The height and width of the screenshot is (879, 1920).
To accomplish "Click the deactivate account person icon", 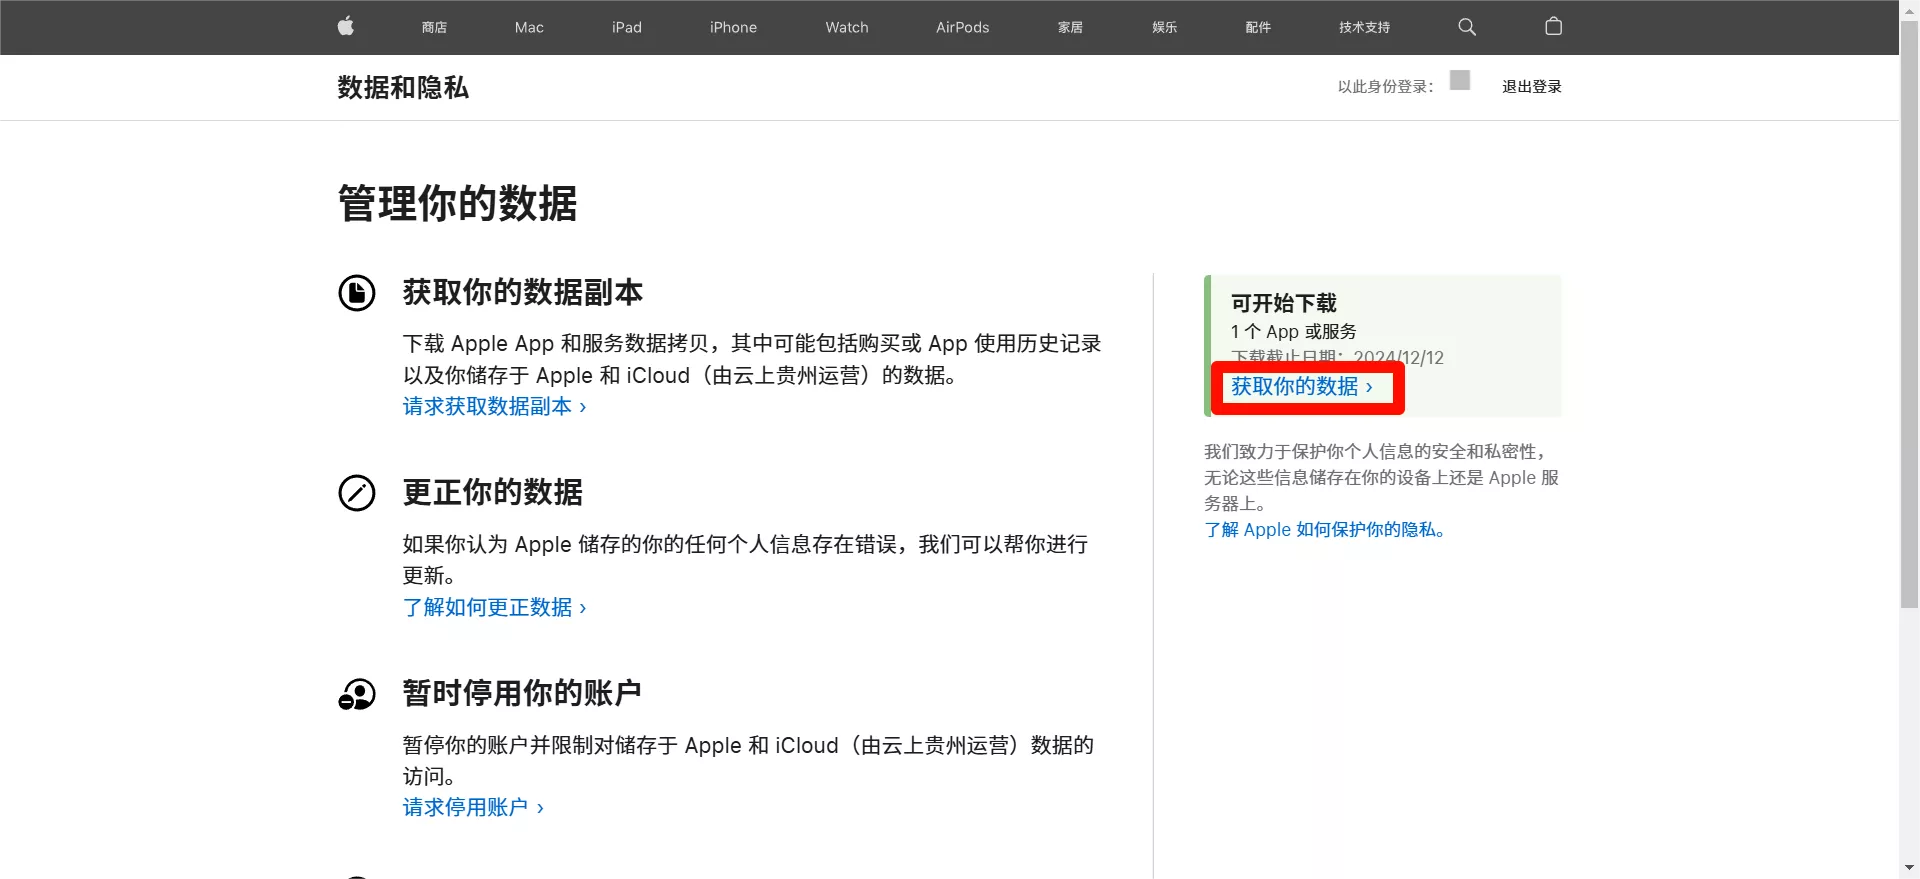I will [357, 694].
